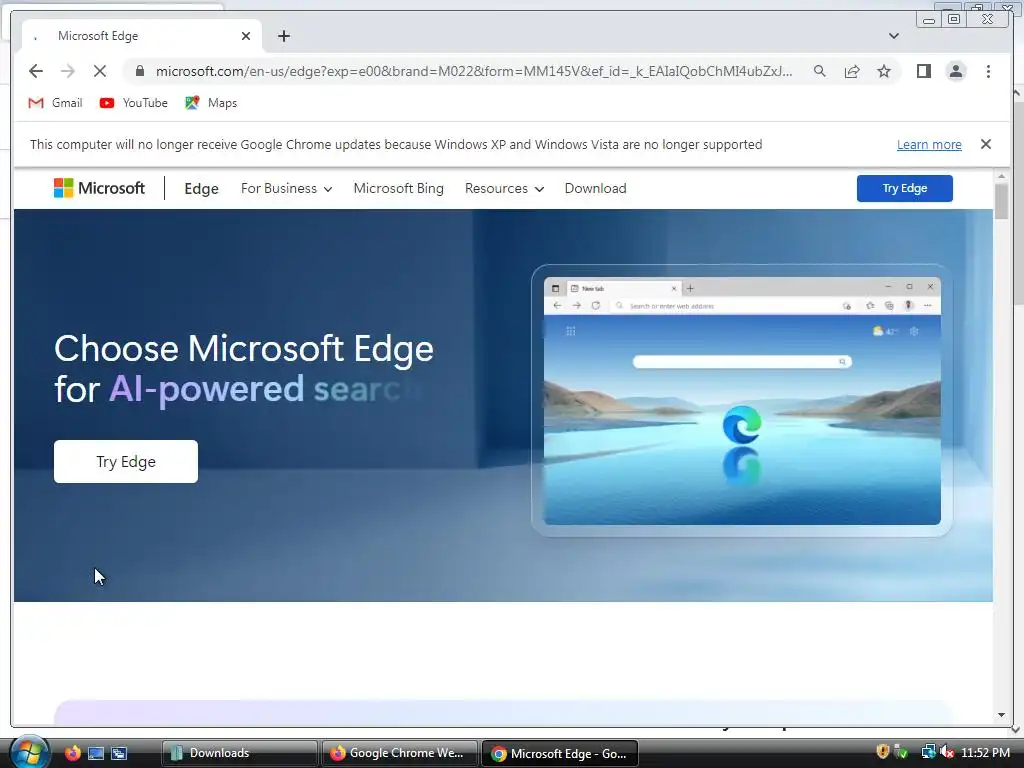Click Show desktop quick launch icon
Viewport: 1024px width, 768px height.
[96, 753]
